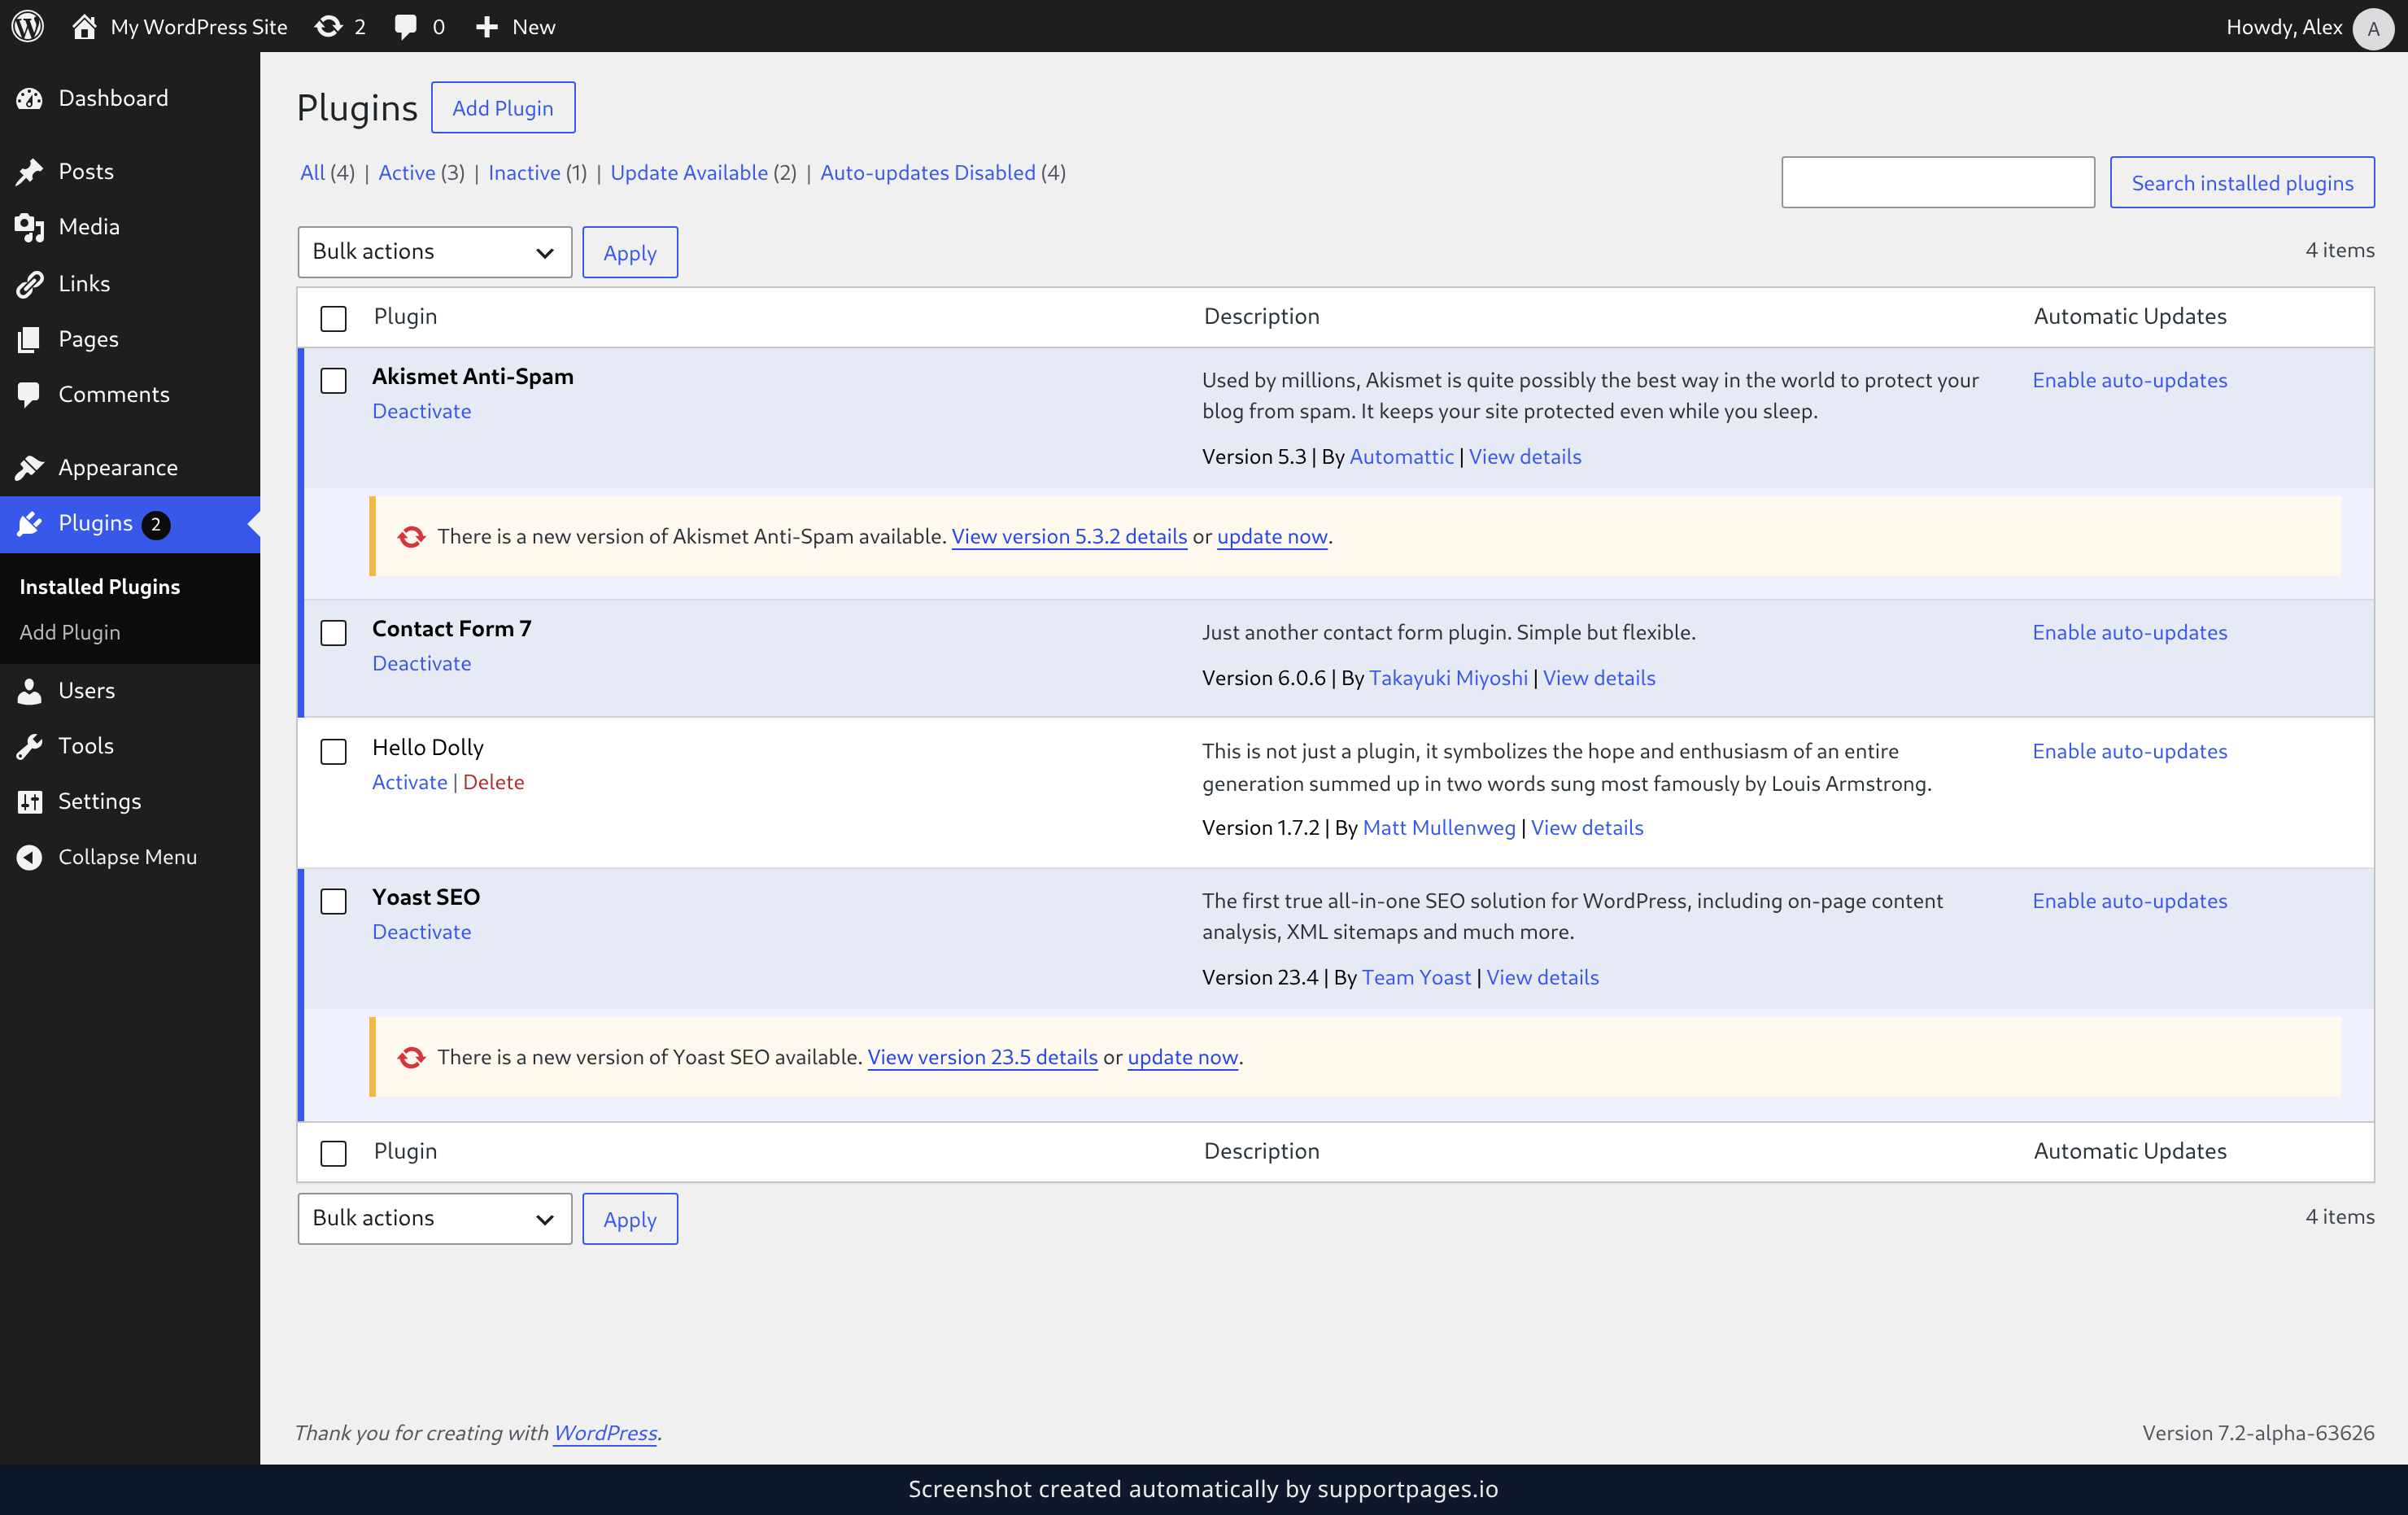Click update now for Akismet Anti-Spam
The width and height of the screenshot is (2408, 1515).
tap(1272, 536)
